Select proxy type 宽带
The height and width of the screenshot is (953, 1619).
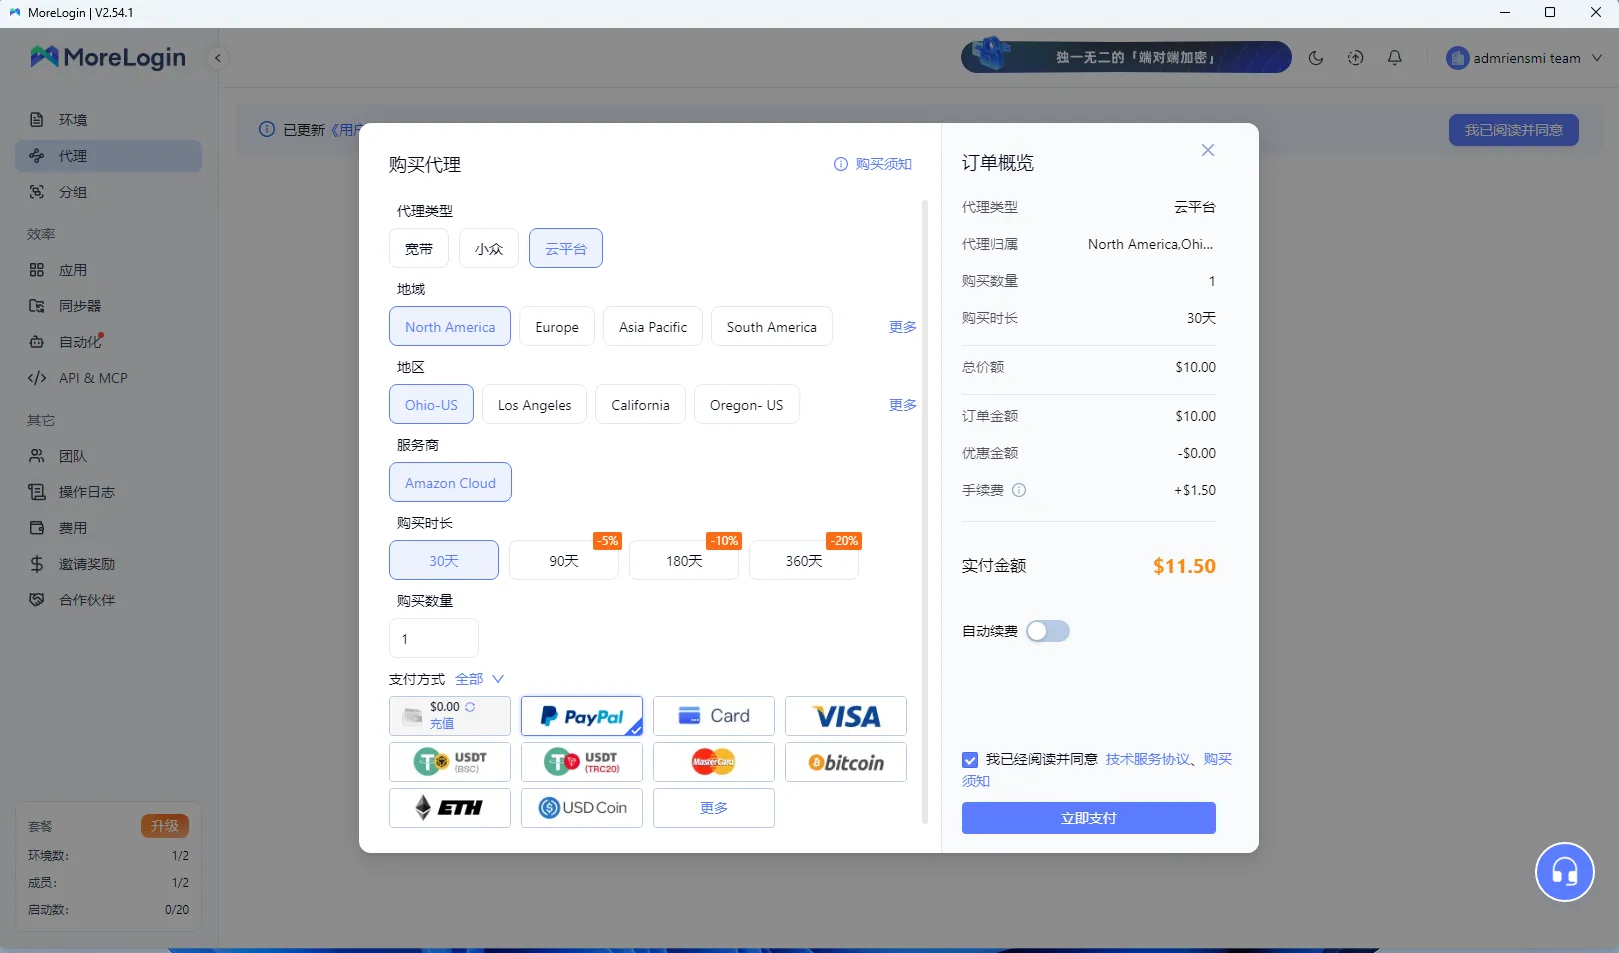[419, 248]
